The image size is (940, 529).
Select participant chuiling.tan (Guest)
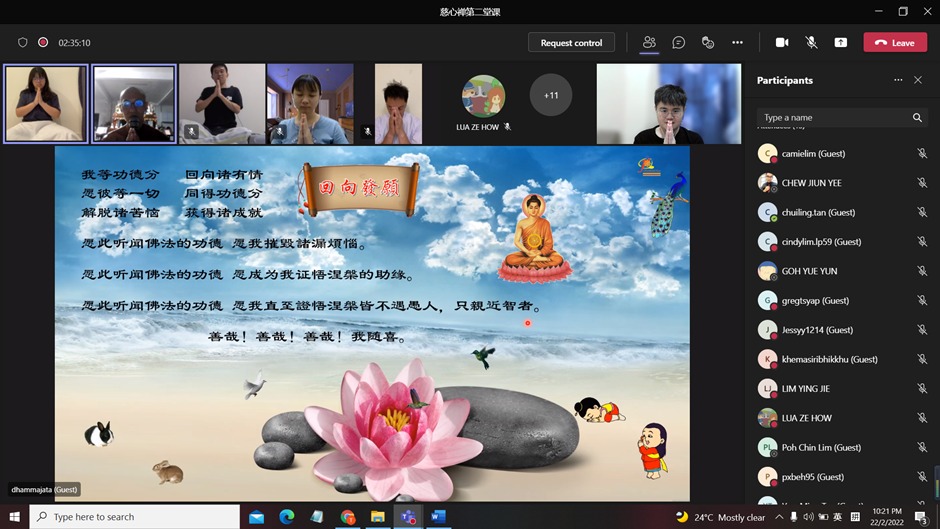coord(842,212)
